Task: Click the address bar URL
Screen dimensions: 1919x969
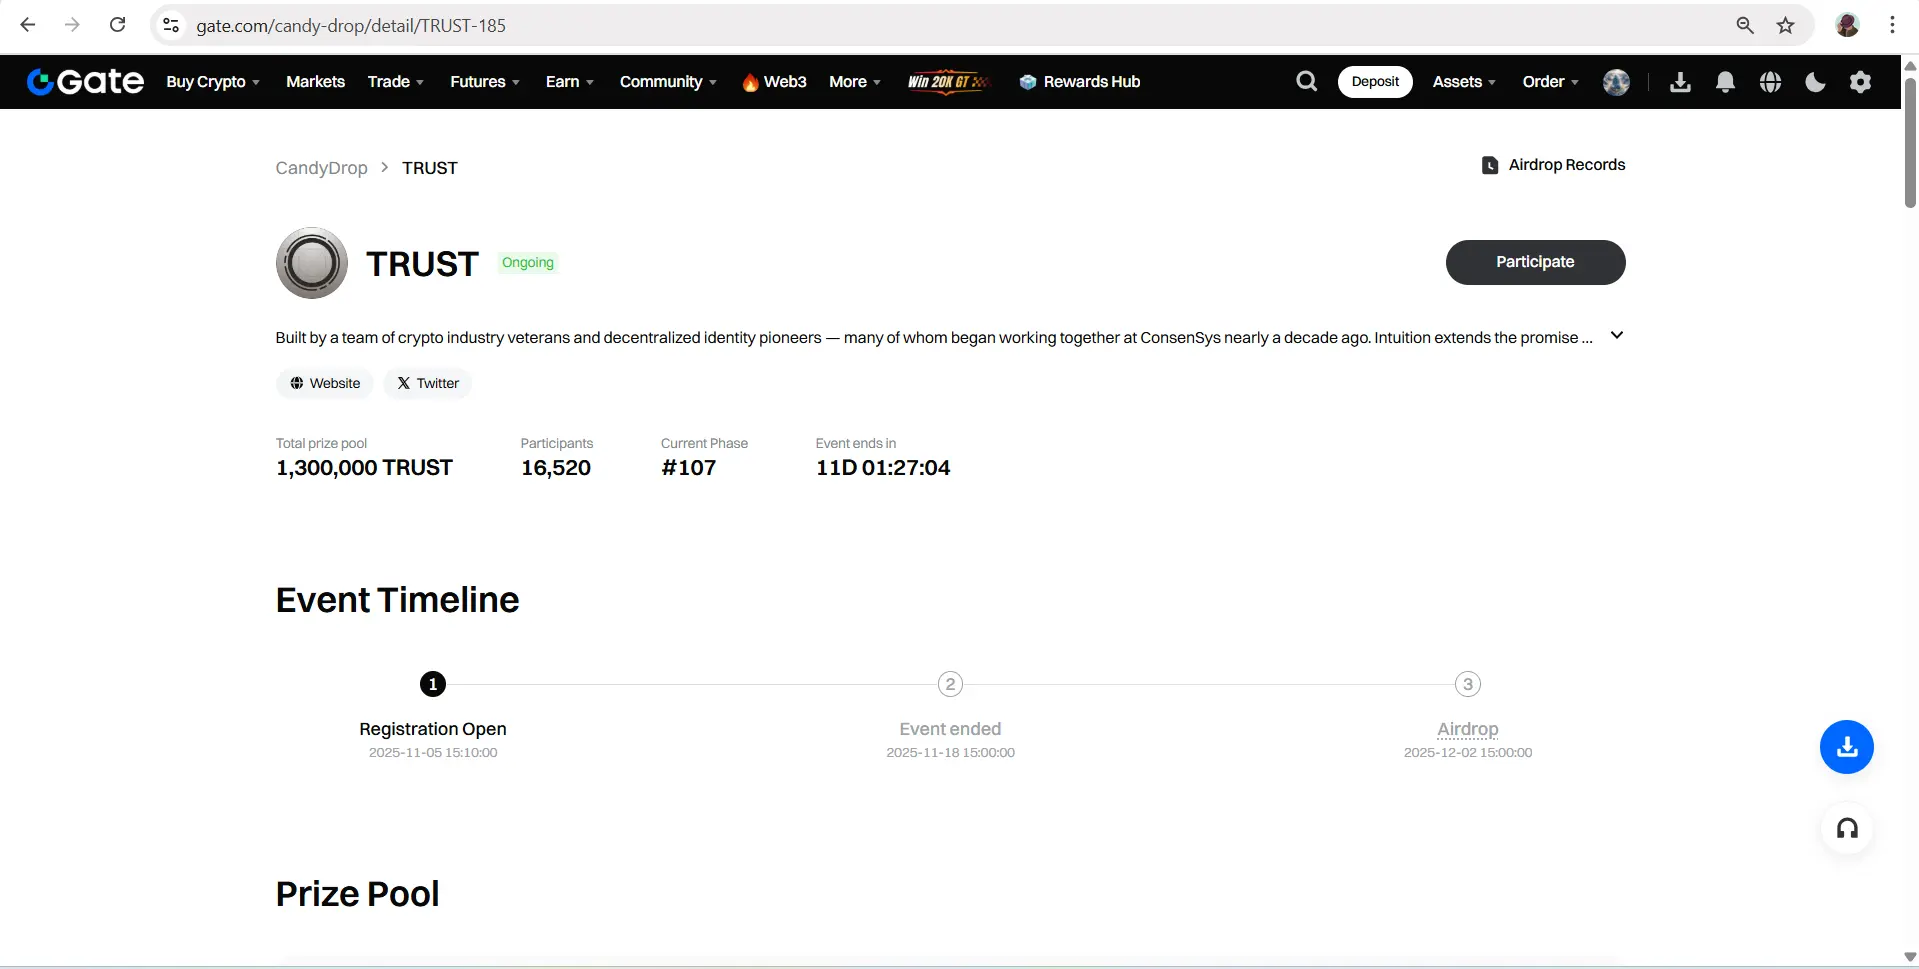Action: 351,26
